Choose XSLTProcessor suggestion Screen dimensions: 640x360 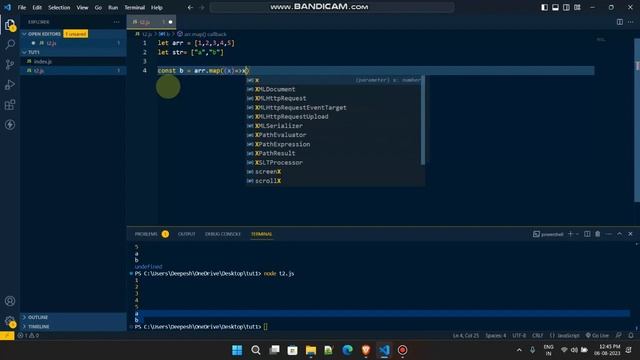[x=335, y=162]
